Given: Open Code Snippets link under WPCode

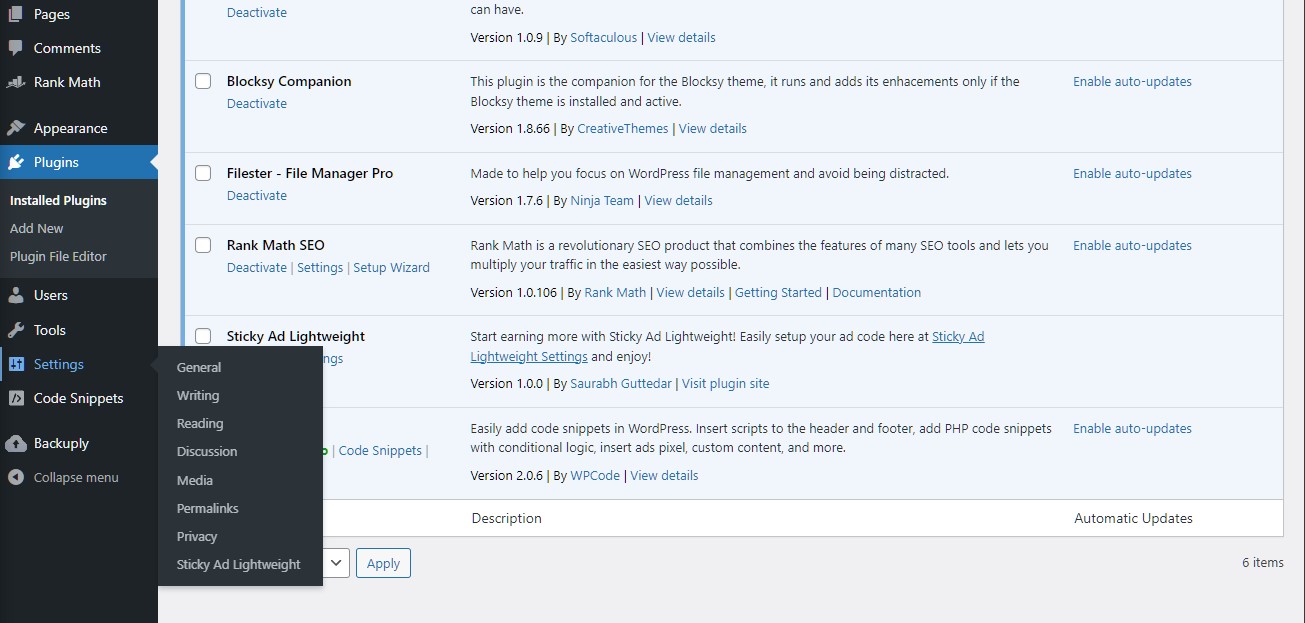Looking at the screenshot, I should 380,450.
